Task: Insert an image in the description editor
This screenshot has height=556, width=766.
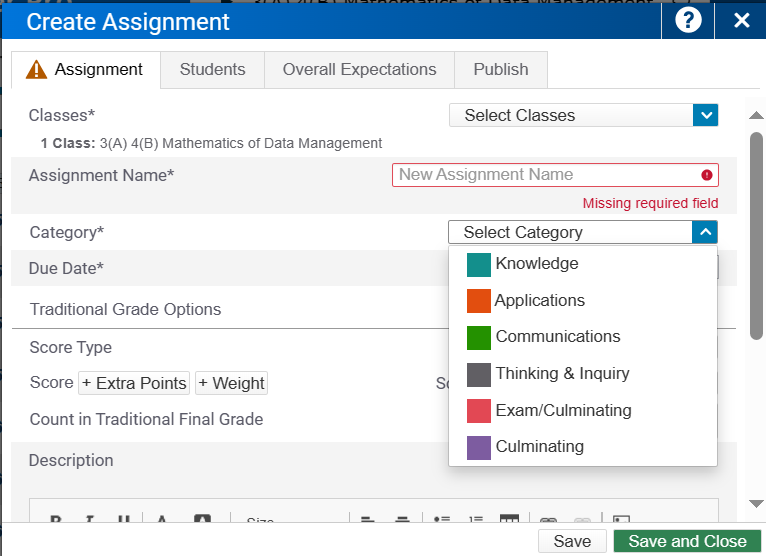Action: (x=621, y=520)
